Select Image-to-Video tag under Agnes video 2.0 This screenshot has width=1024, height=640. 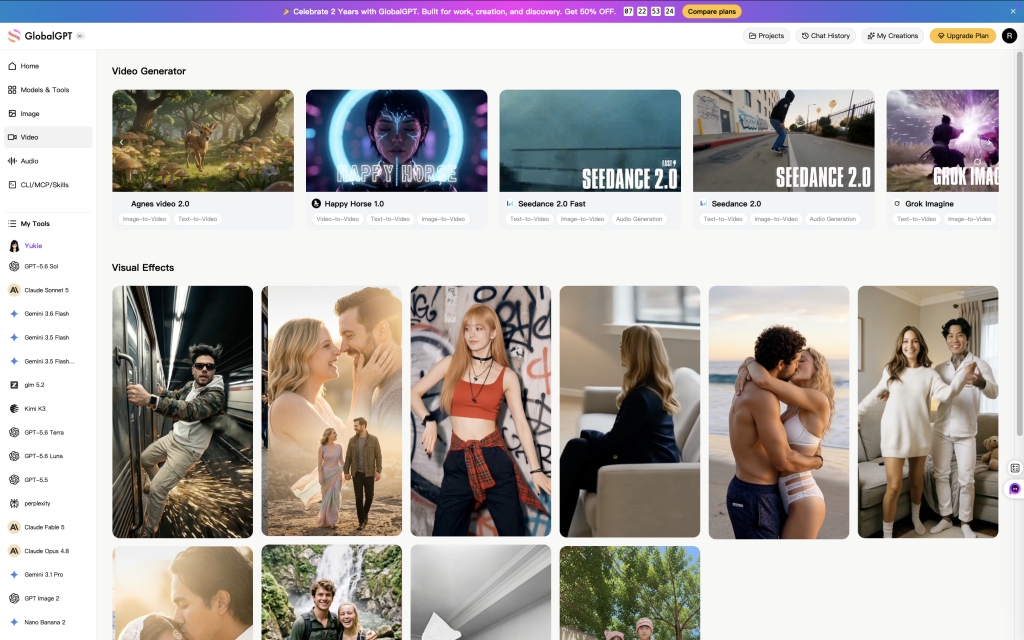point(144,219)
